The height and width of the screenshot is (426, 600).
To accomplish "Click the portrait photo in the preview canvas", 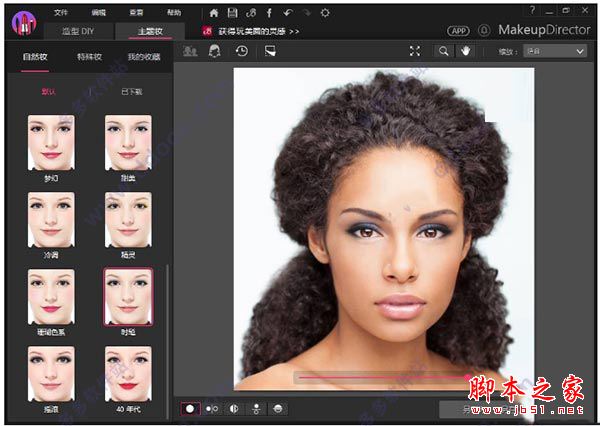I will click(384, 229).
